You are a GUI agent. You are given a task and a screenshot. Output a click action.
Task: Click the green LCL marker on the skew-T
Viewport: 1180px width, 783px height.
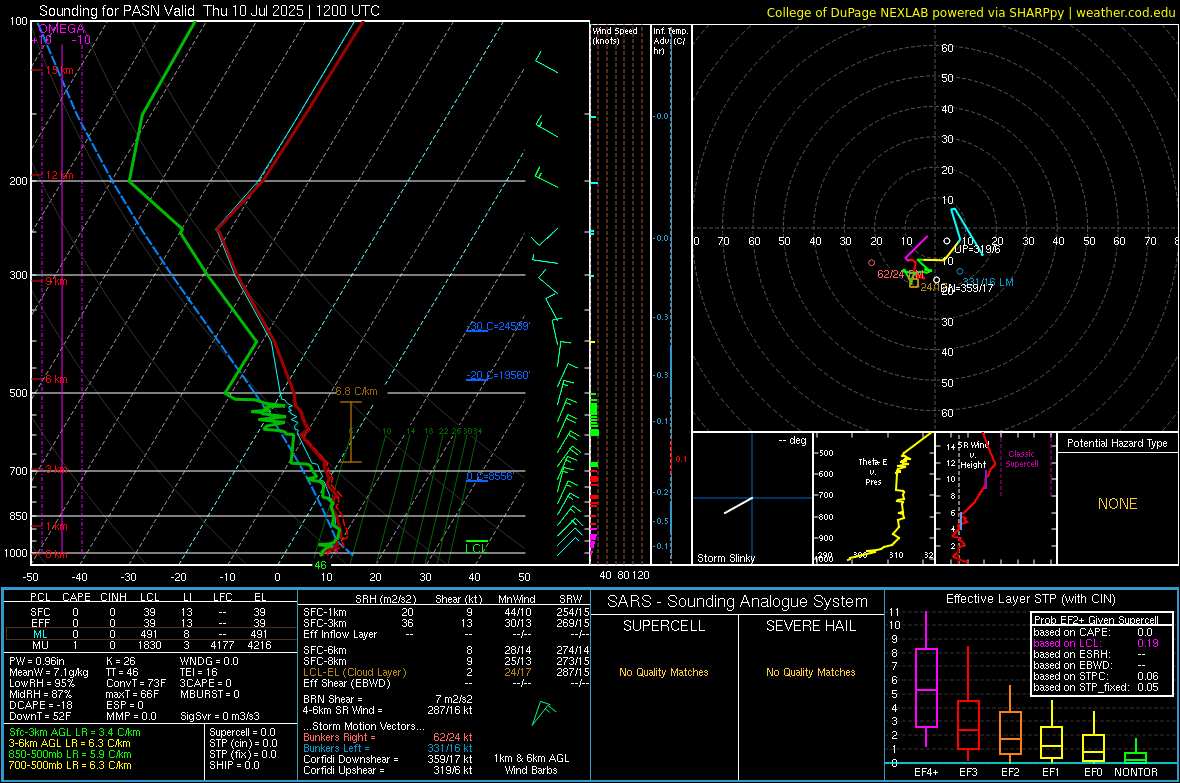[476, 547]
